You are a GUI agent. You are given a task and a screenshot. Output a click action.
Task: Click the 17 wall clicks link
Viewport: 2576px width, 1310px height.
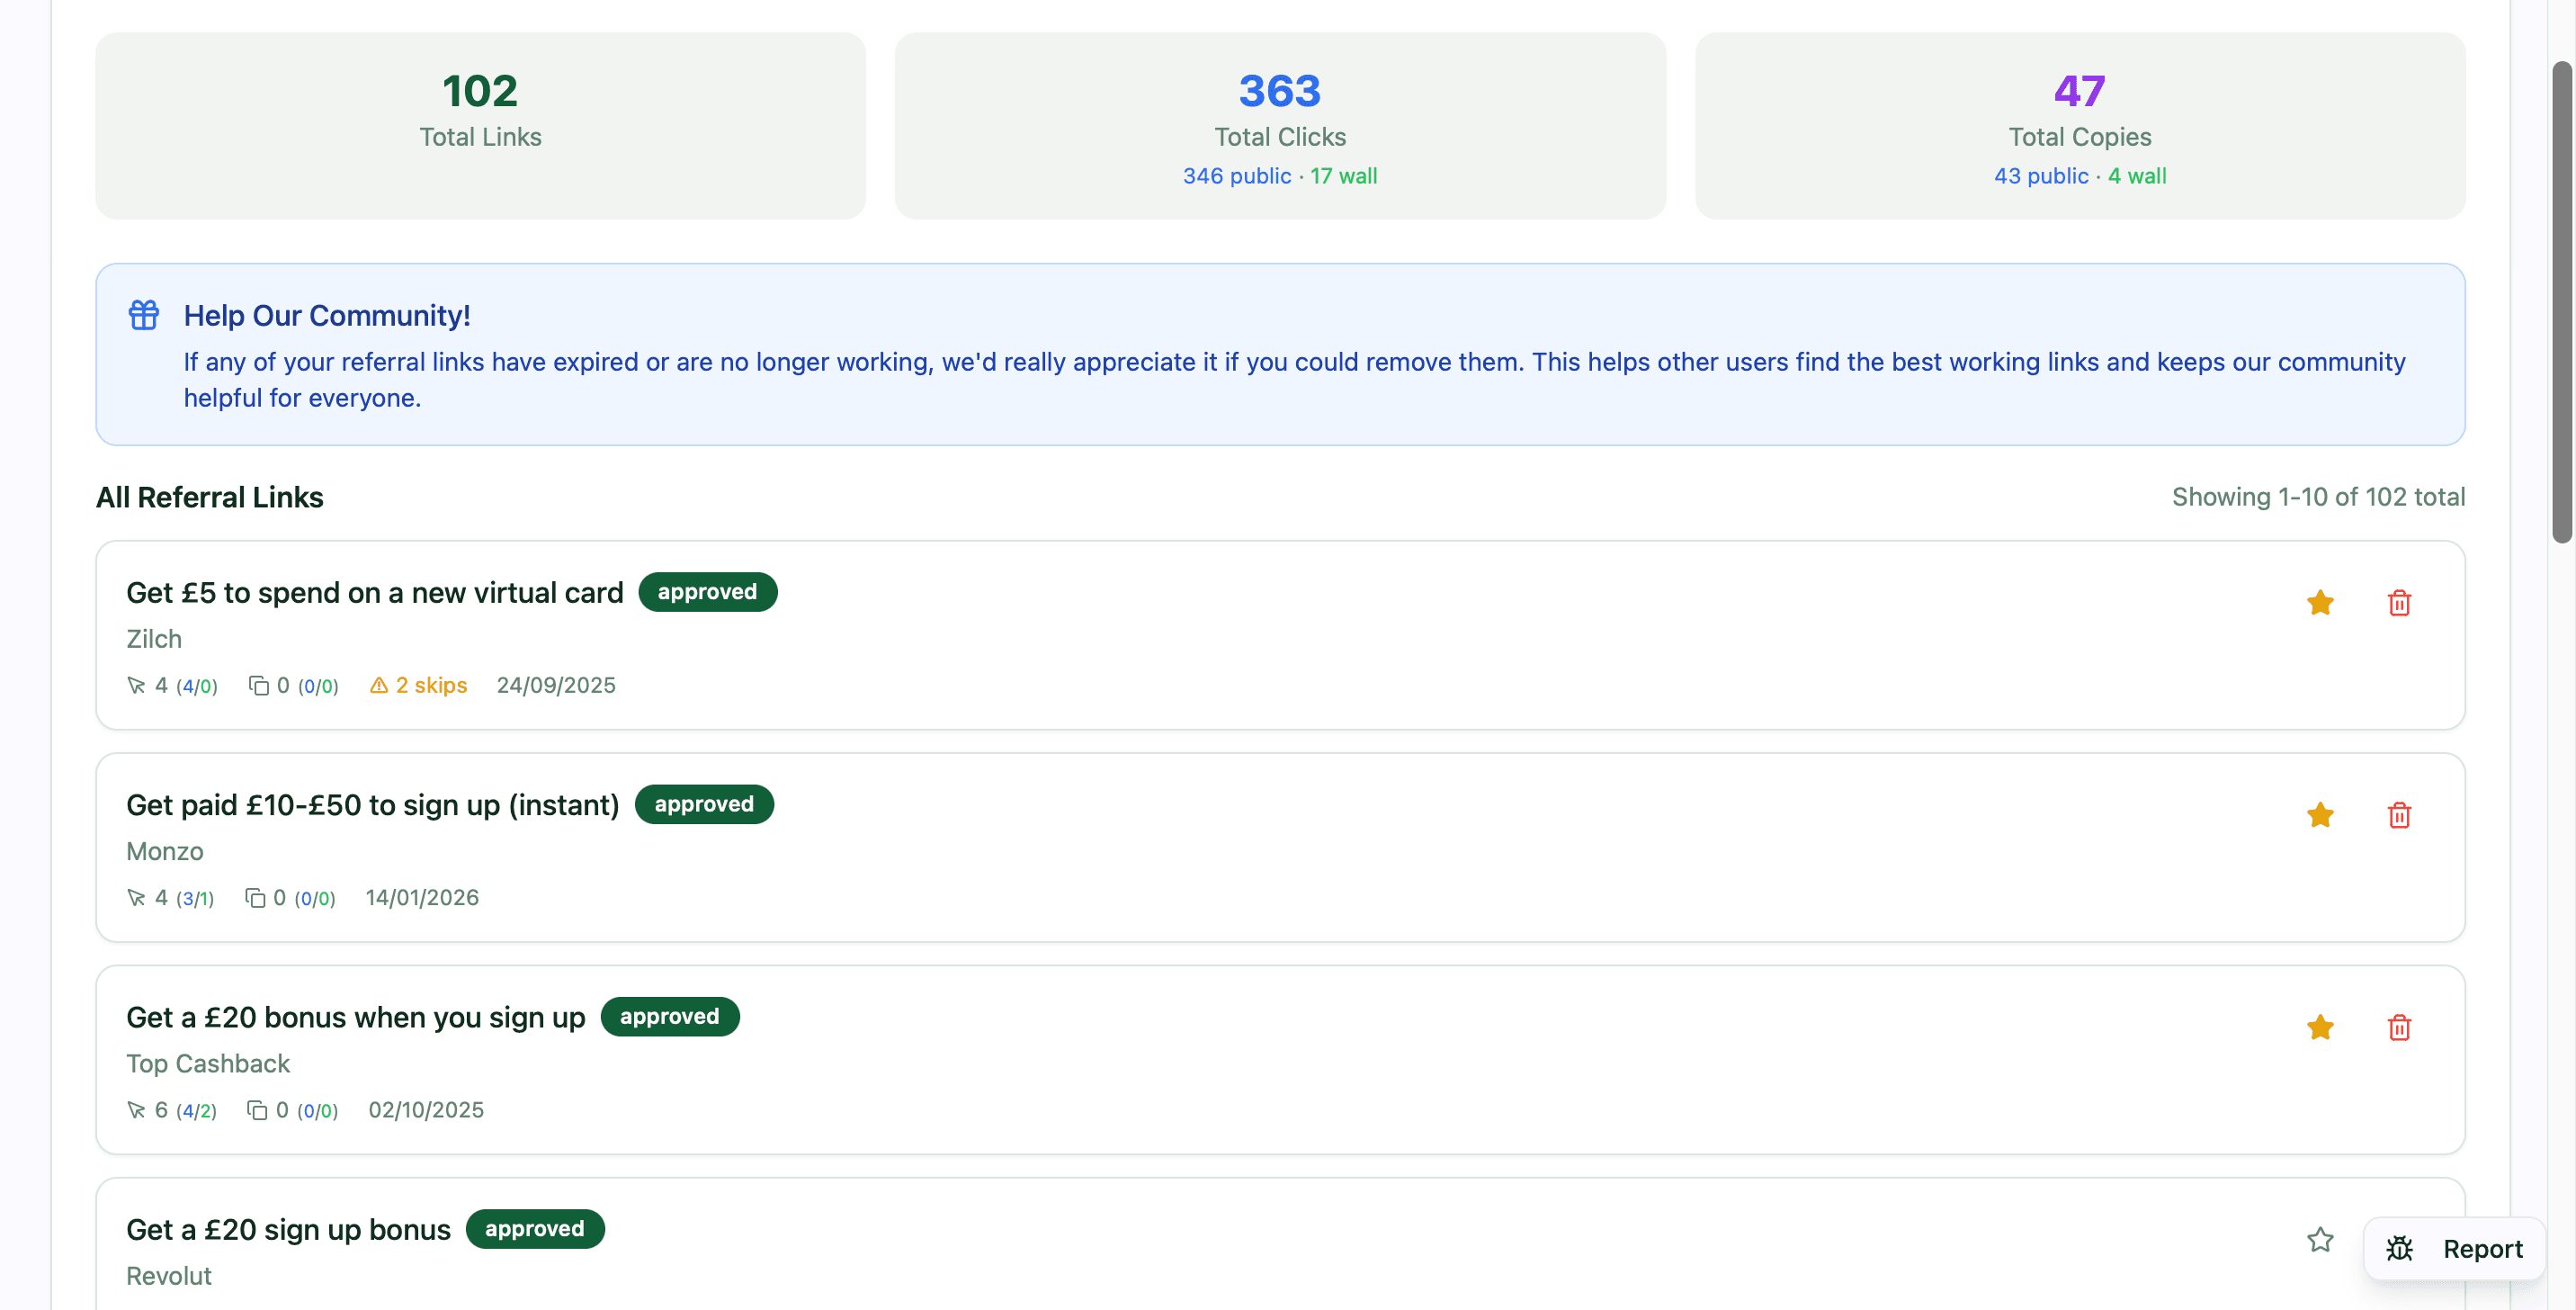click(1343, 176)
